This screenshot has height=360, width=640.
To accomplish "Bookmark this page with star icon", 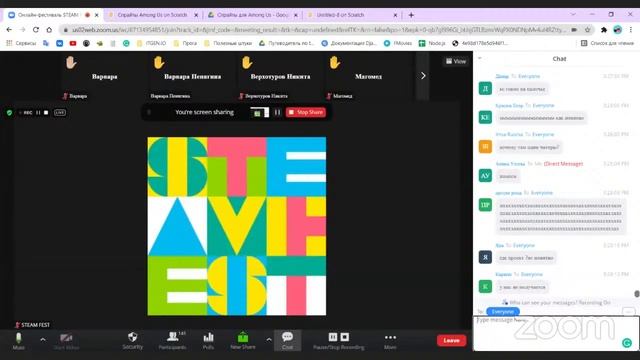I will [588, 30].
